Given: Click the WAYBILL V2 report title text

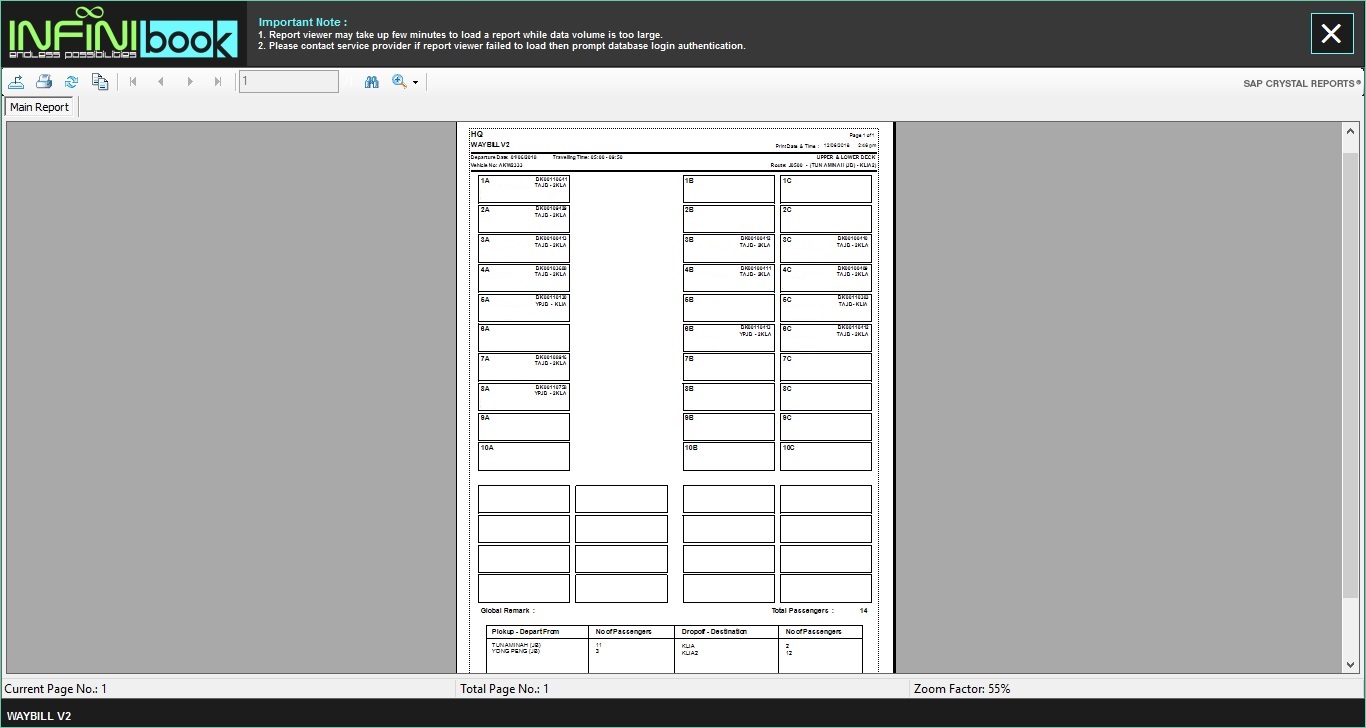Looking at the screenshot, I should pos(490,144).
